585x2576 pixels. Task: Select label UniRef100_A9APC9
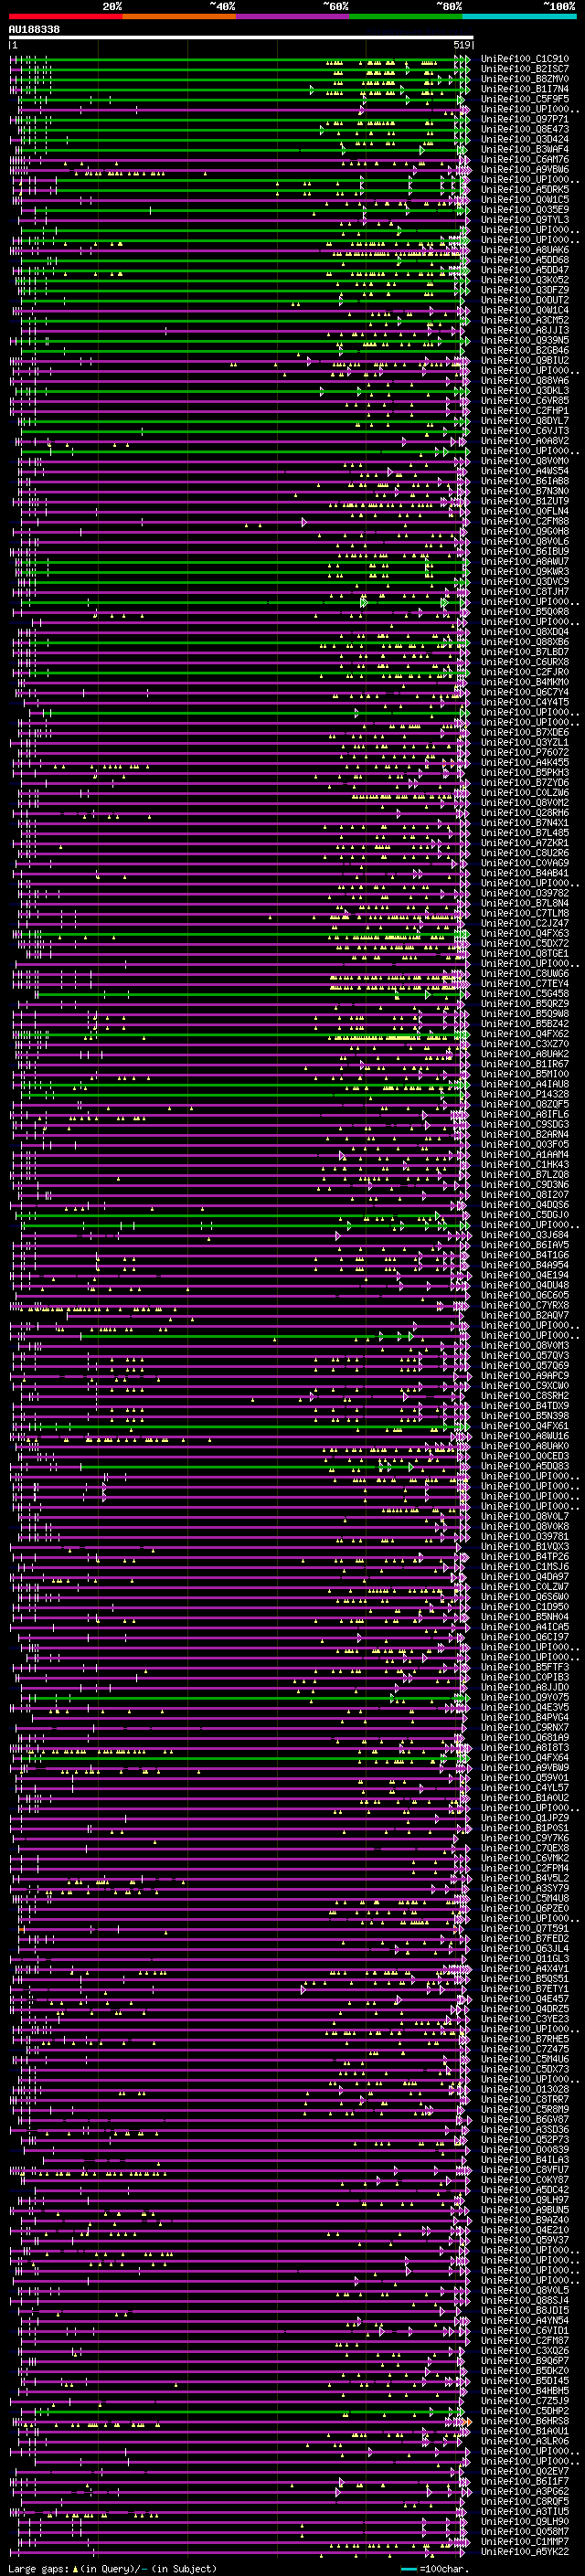click(525, 1376)
